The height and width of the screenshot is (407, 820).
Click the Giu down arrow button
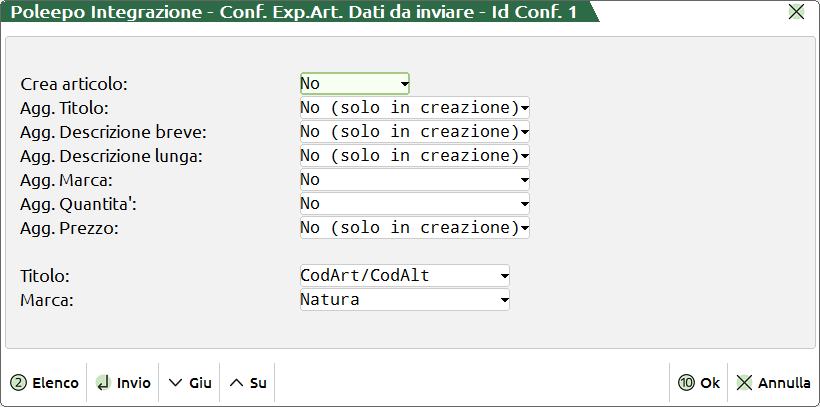[x=189, y=383]
